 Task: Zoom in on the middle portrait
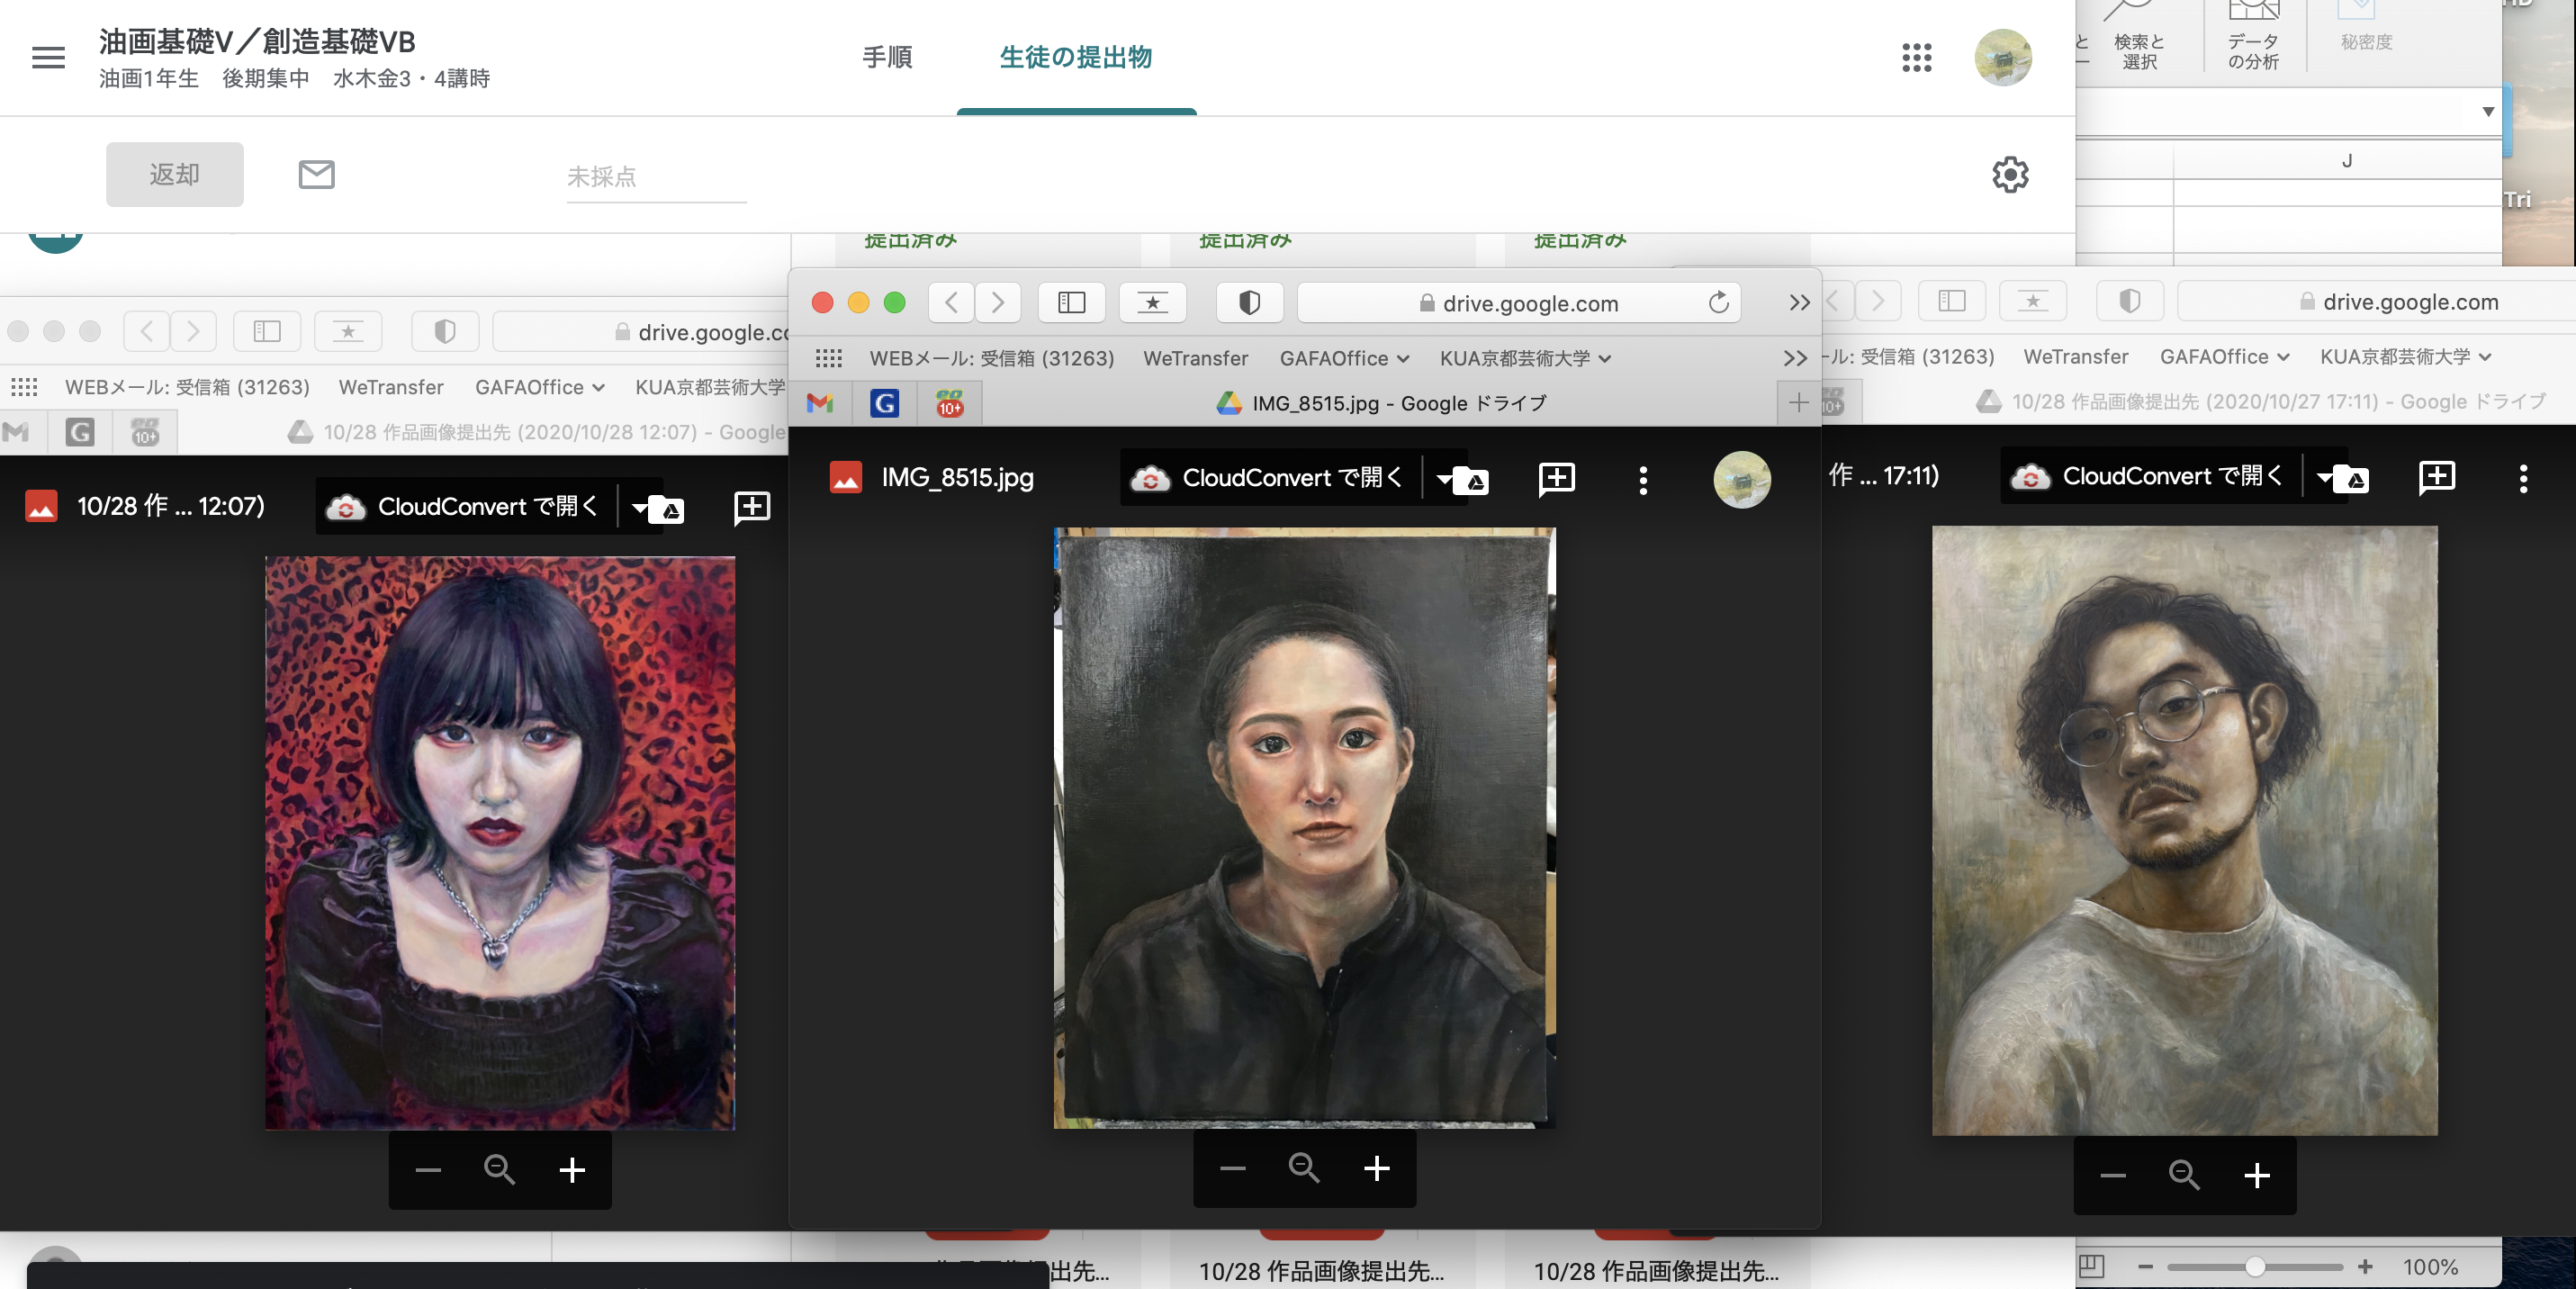coord(1376,1168)
